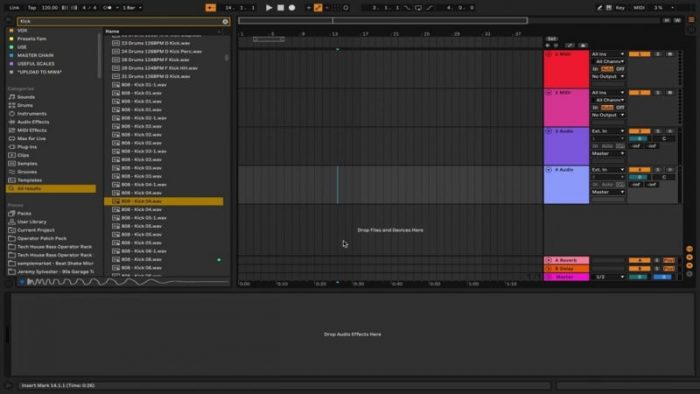Open the Grooves category

pos(27,172)
